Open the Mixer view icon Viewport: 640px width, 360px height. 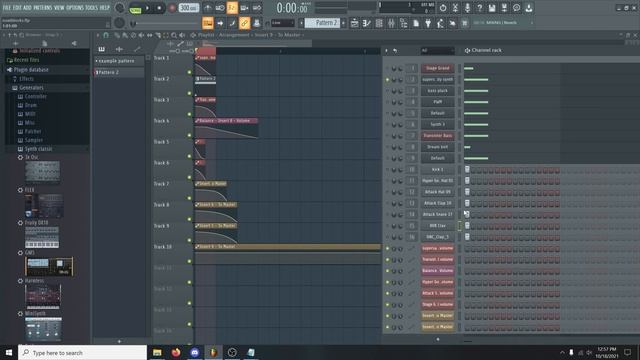pos(391,23)
